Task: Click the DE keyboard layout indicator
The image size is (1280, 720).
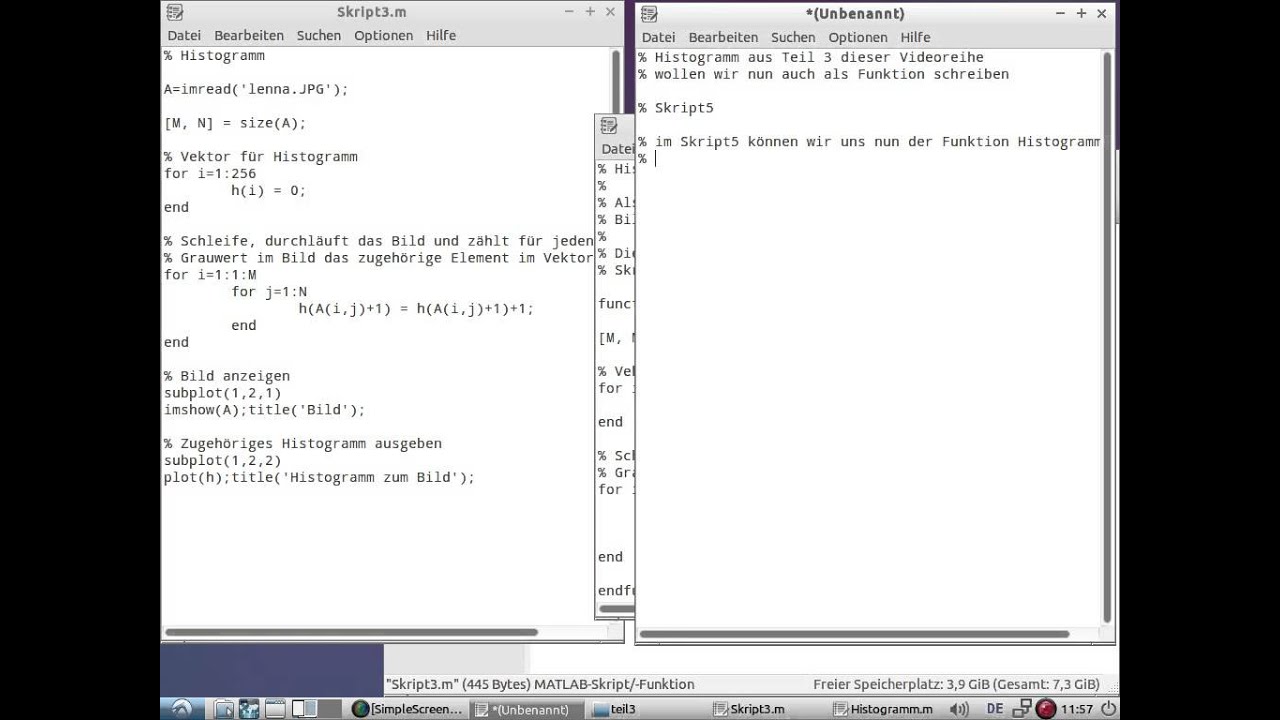Action: click(994, 709)
